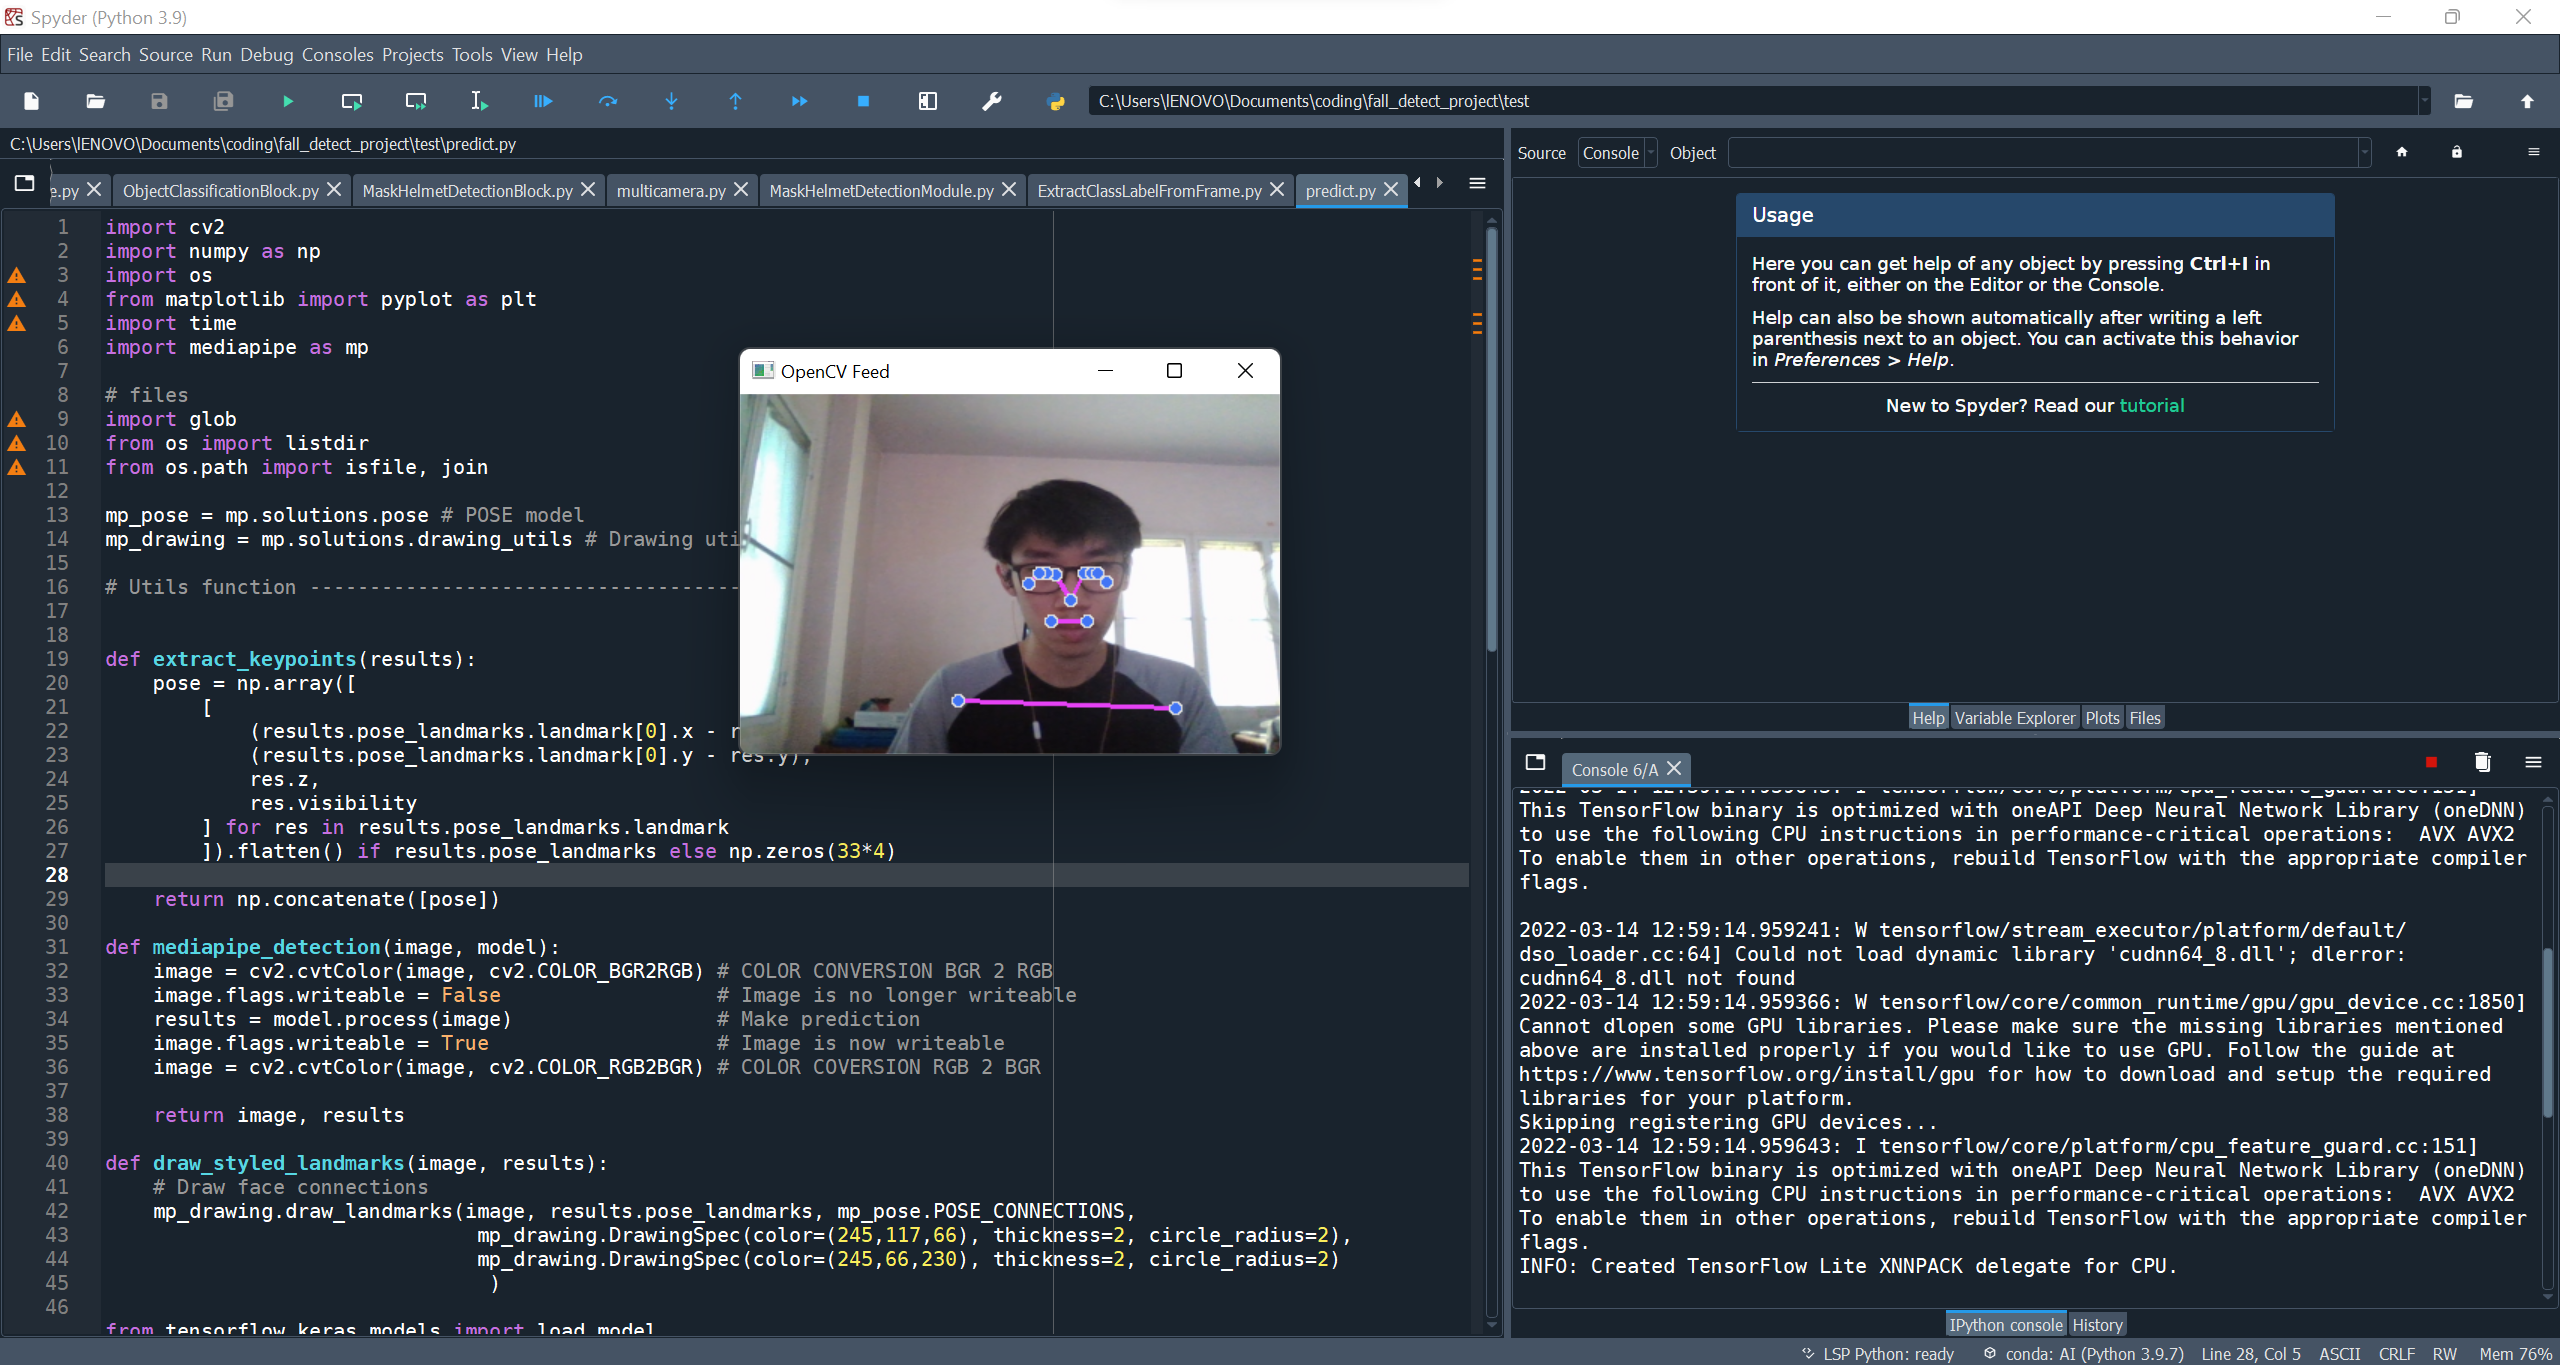
Task: Click the Stop debugging square icon
Action: [x=863, y=101]
